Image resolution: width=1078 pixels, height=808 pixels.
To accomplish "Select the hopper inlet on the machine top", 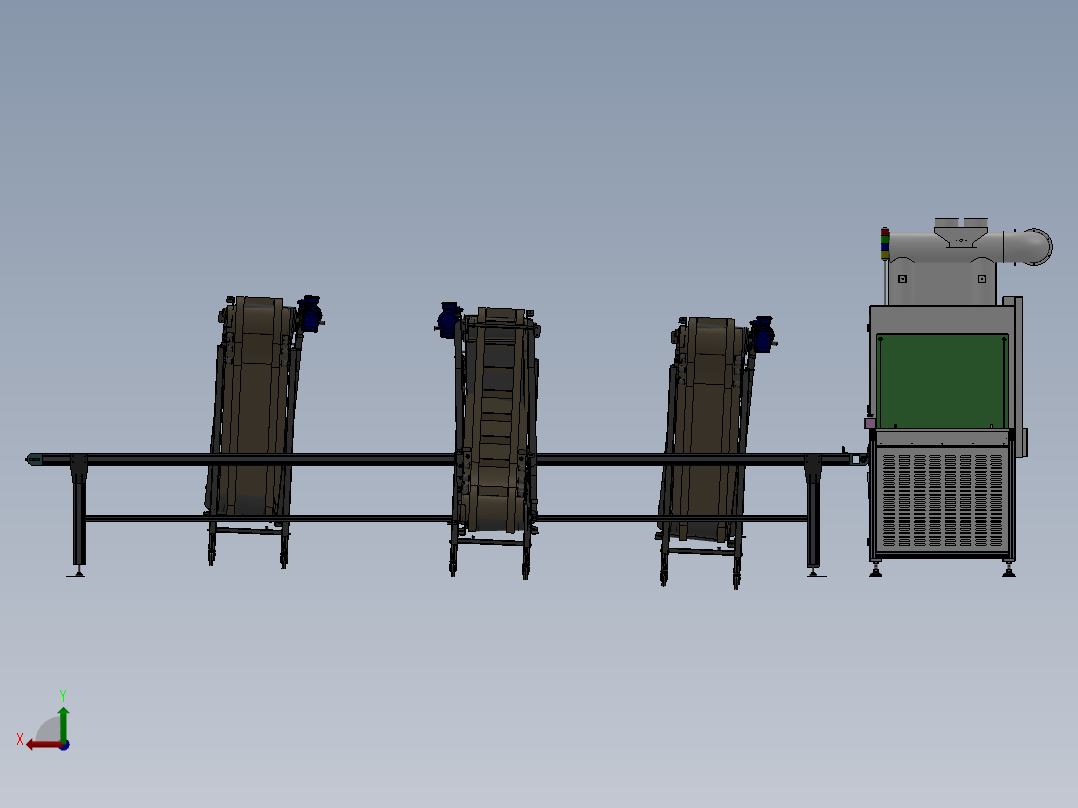I will 961,232.
